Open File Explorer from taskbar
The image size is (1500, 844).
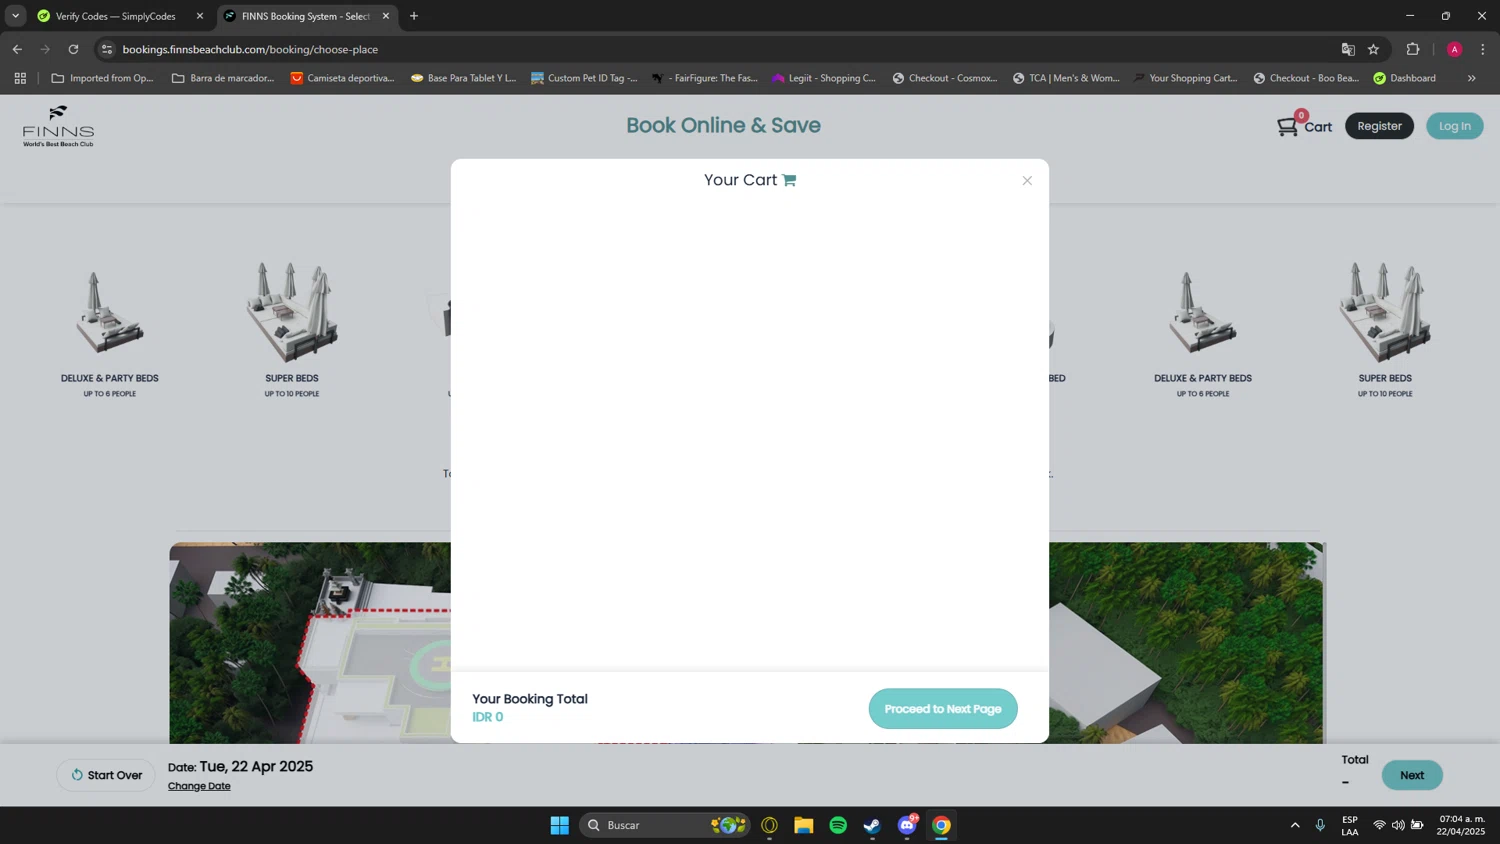[x=804, y=825]
